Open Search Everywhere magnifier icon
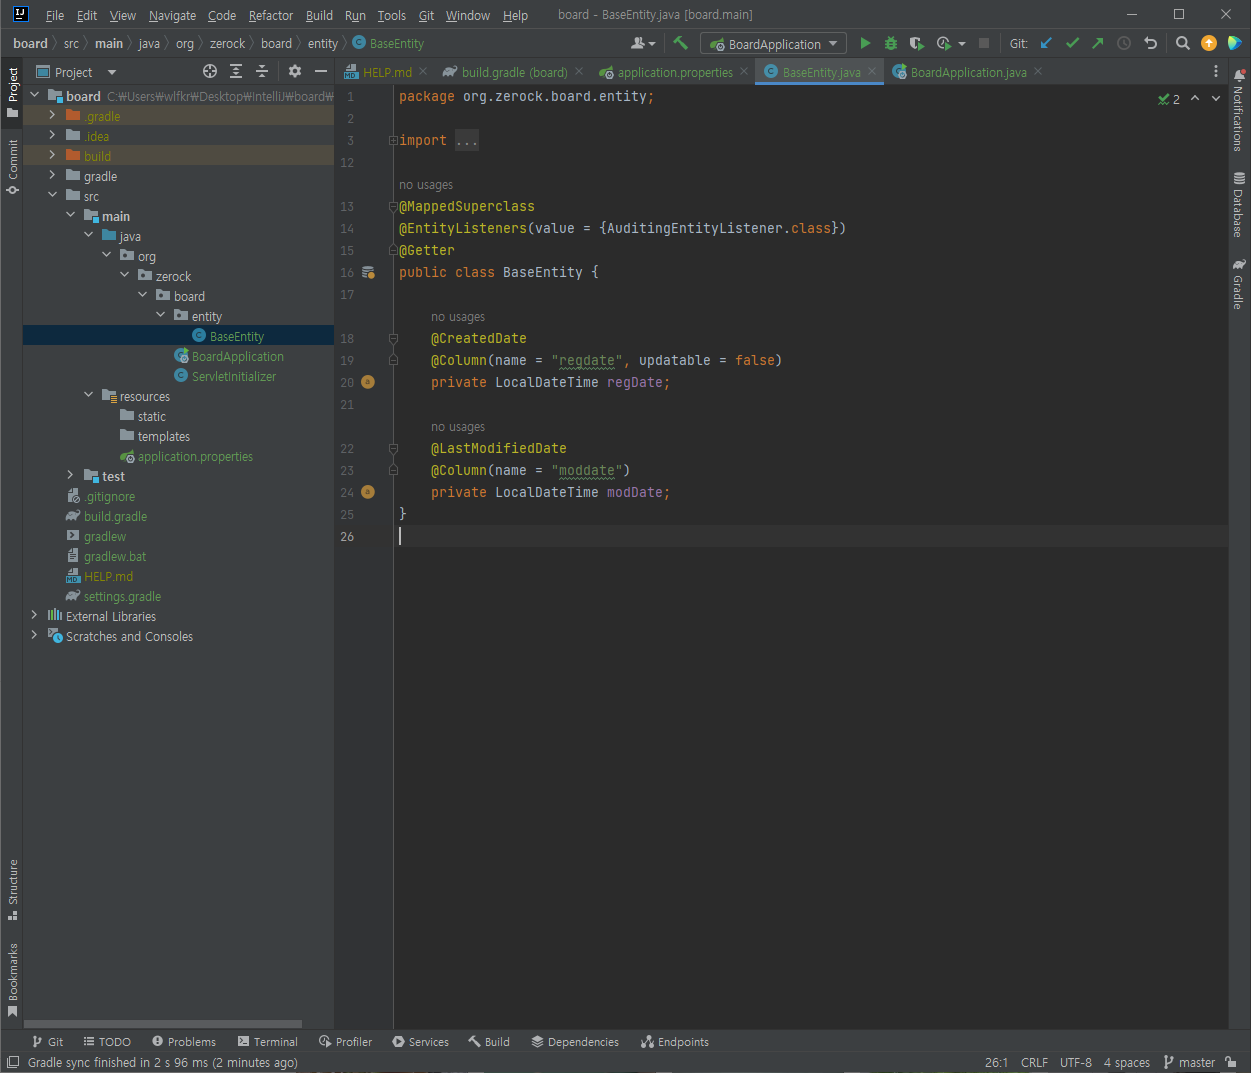 (x=1183, y=43)
